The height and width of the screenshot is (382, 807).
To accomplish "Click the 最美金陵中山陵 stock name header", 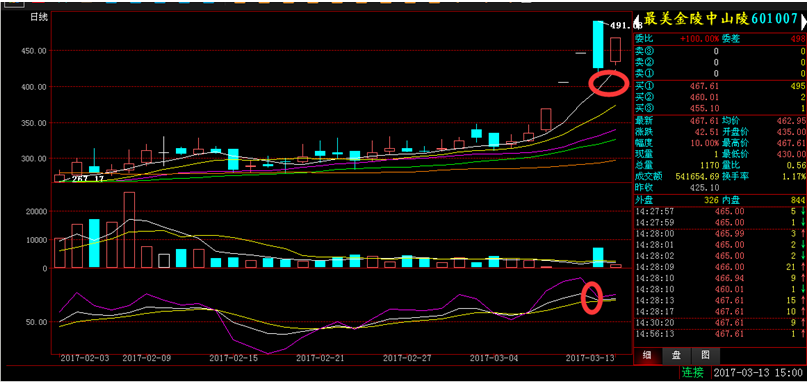I will pos(697,19).
